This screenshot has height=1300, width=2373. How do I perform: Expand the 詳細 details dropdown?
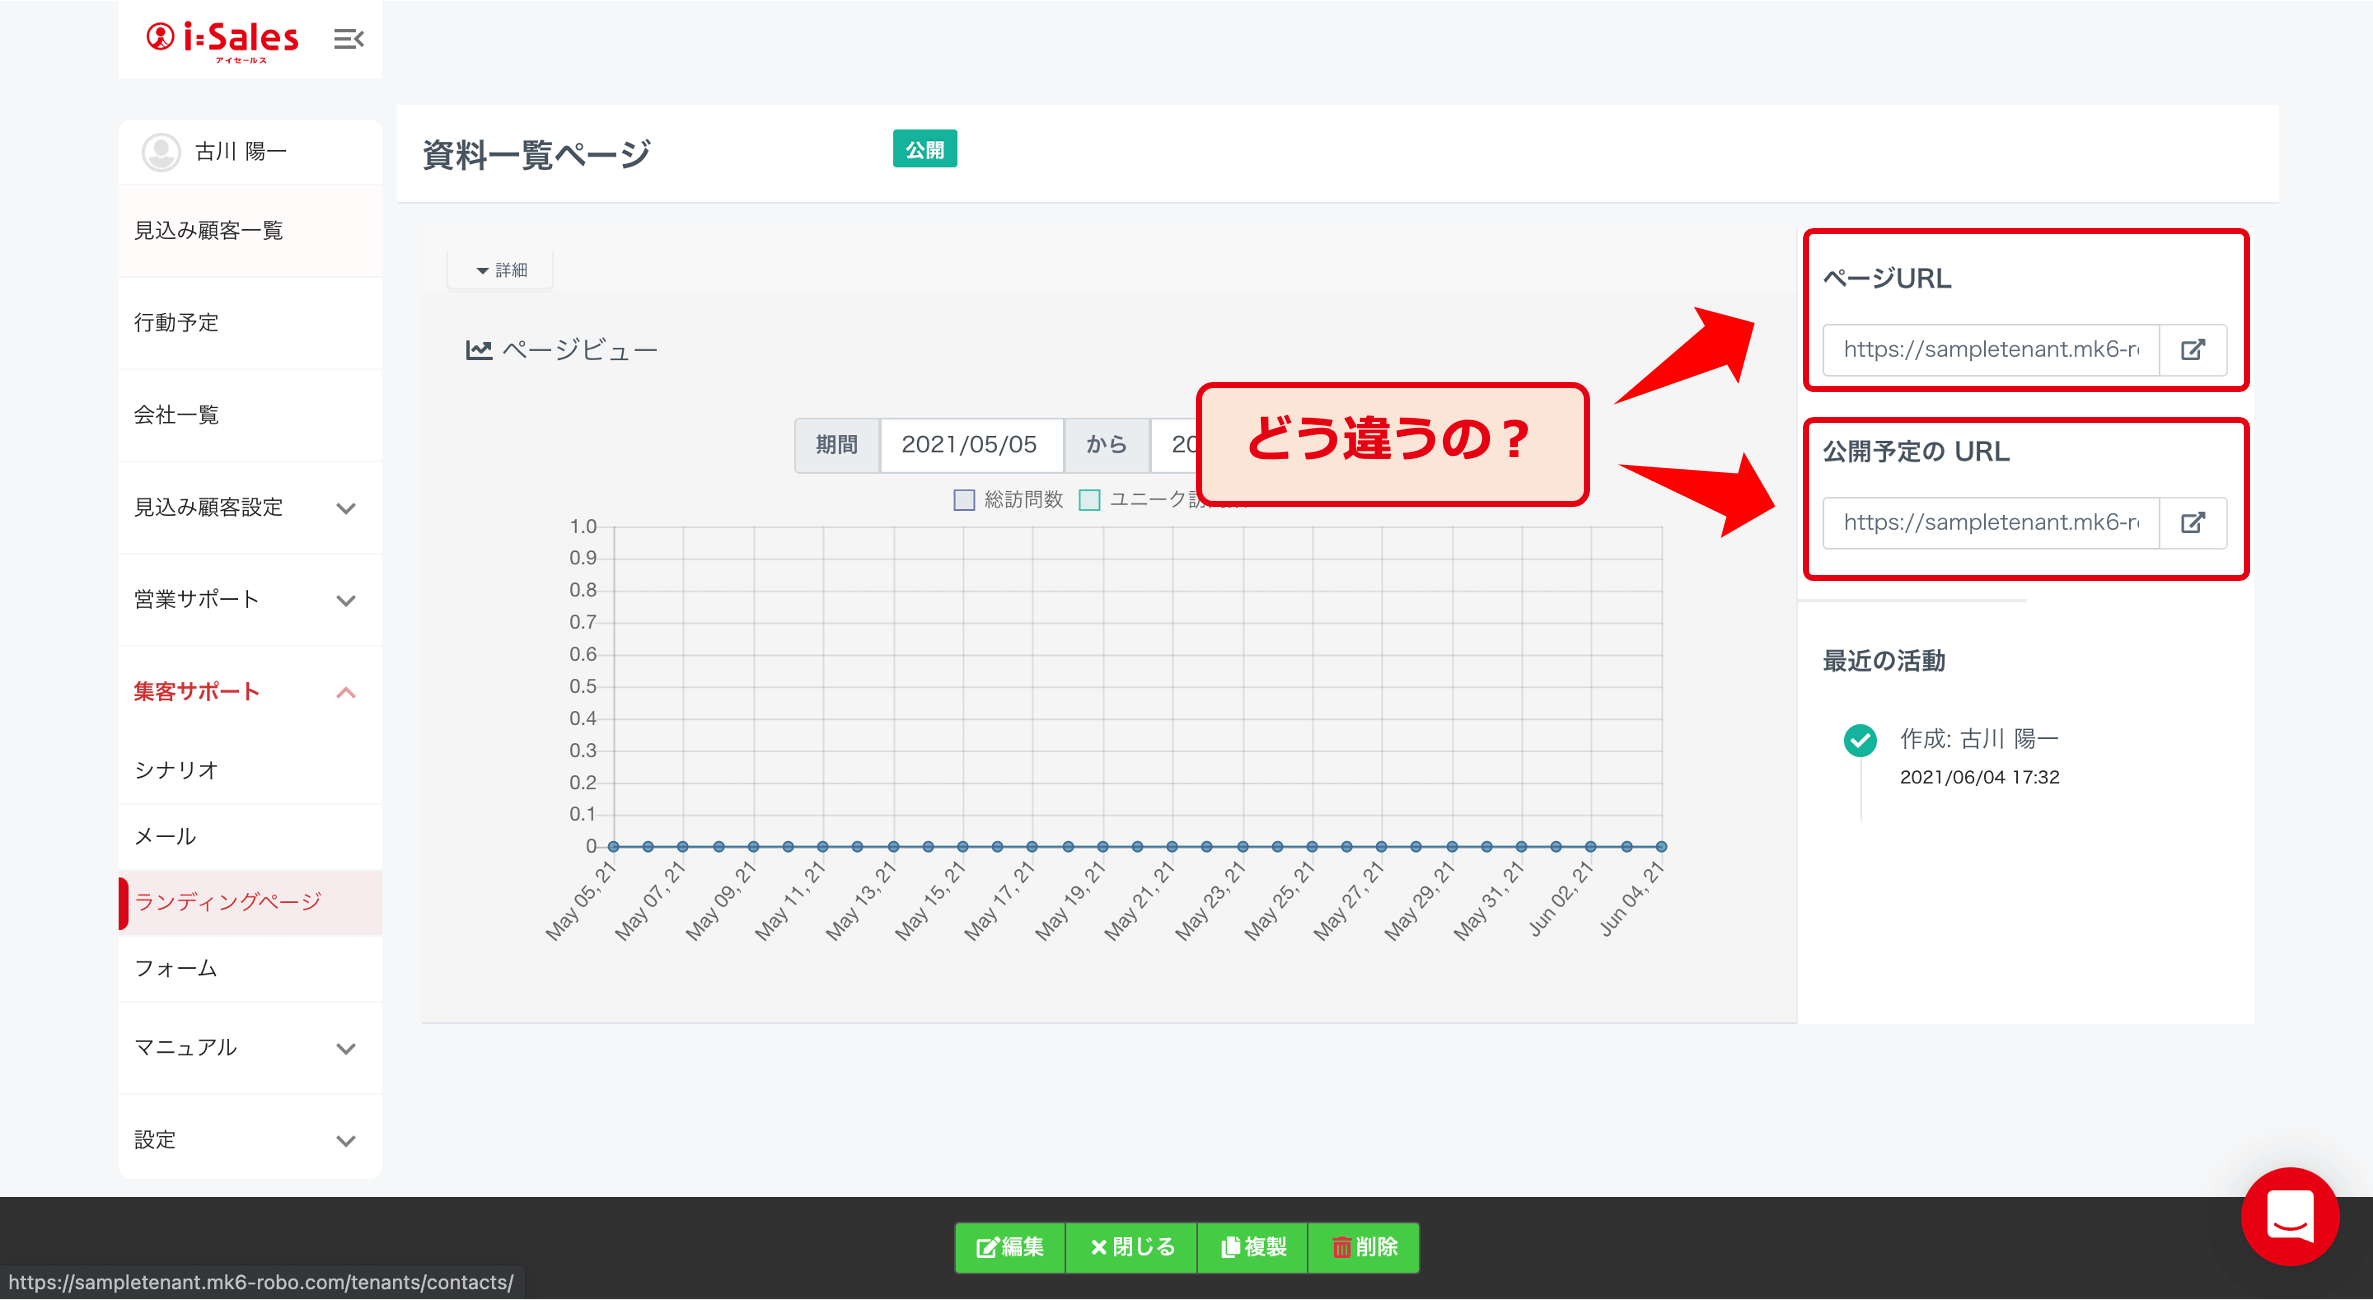[501, 270]
